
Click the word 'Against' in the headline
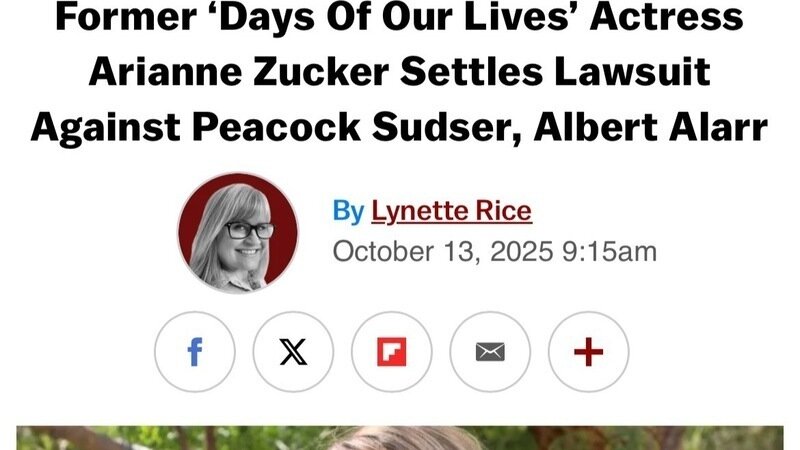tap(105, 128)
